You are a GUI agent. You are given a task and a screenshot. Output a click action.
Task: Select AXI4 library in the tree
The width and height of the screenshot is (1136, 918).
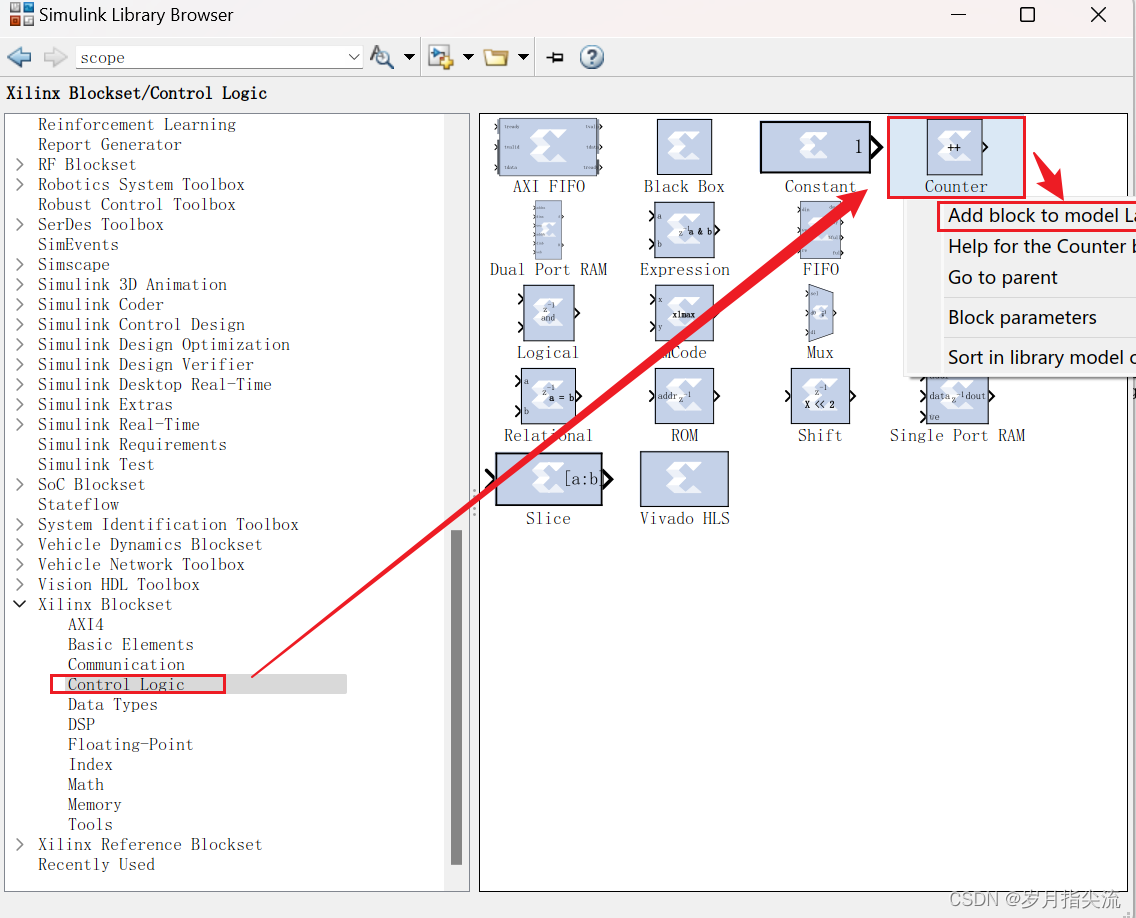[85, 624]
